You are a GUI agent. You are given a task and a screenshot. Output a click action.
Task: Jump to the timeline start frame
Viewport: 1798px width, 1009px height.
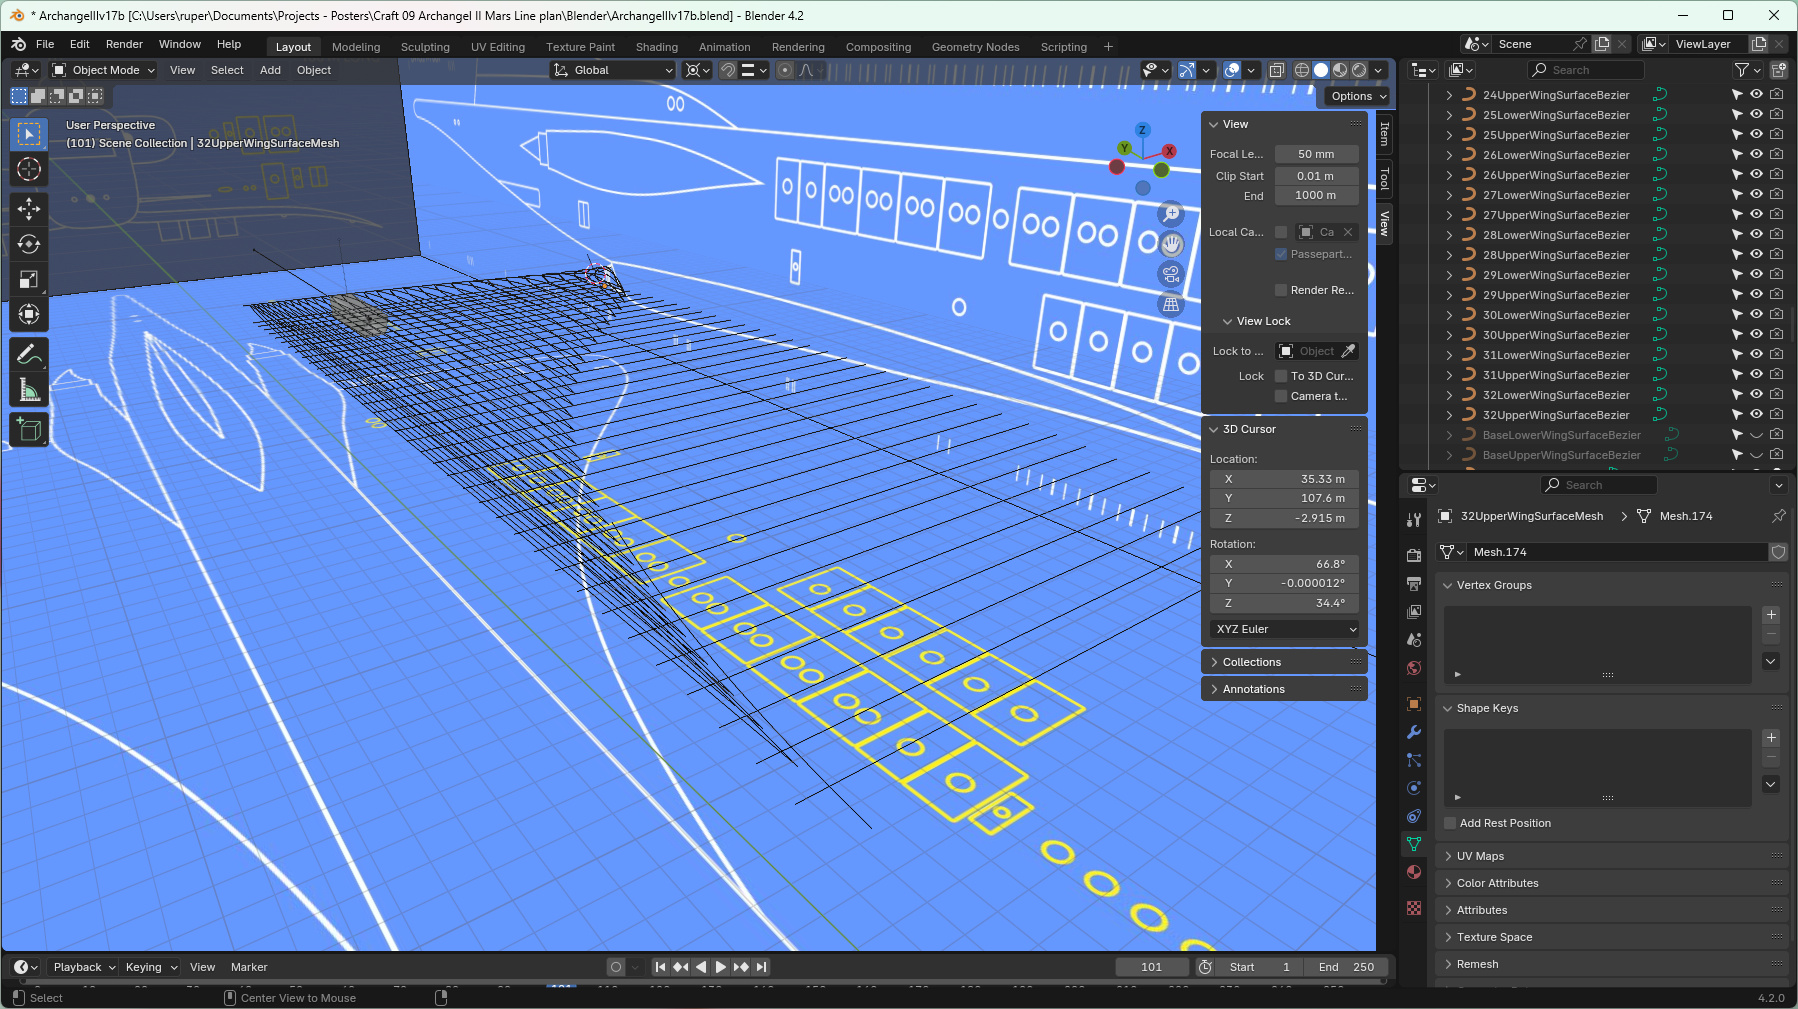(x=660, y=967)
